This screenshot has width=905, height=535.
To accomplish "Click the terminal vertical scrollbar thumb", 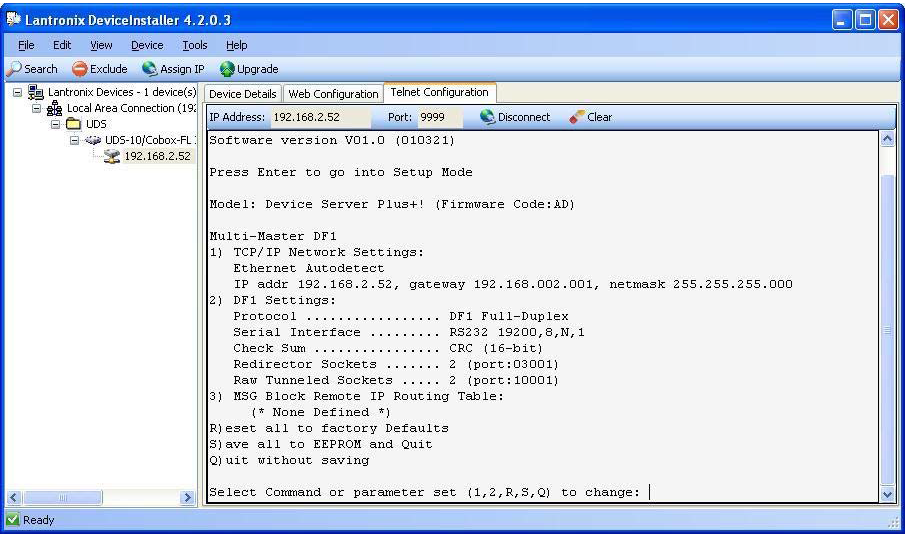I will pyautogui.click(x=887, y=329).
